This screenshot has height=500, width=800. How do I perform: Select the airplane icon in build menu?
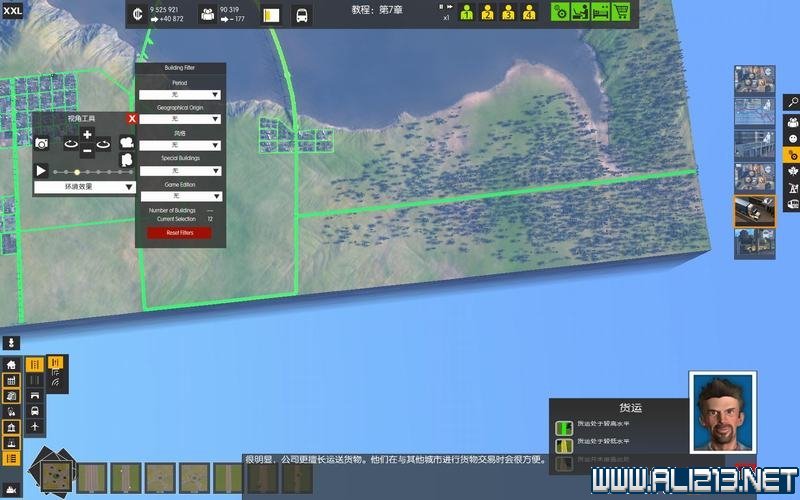pos(35,426)
